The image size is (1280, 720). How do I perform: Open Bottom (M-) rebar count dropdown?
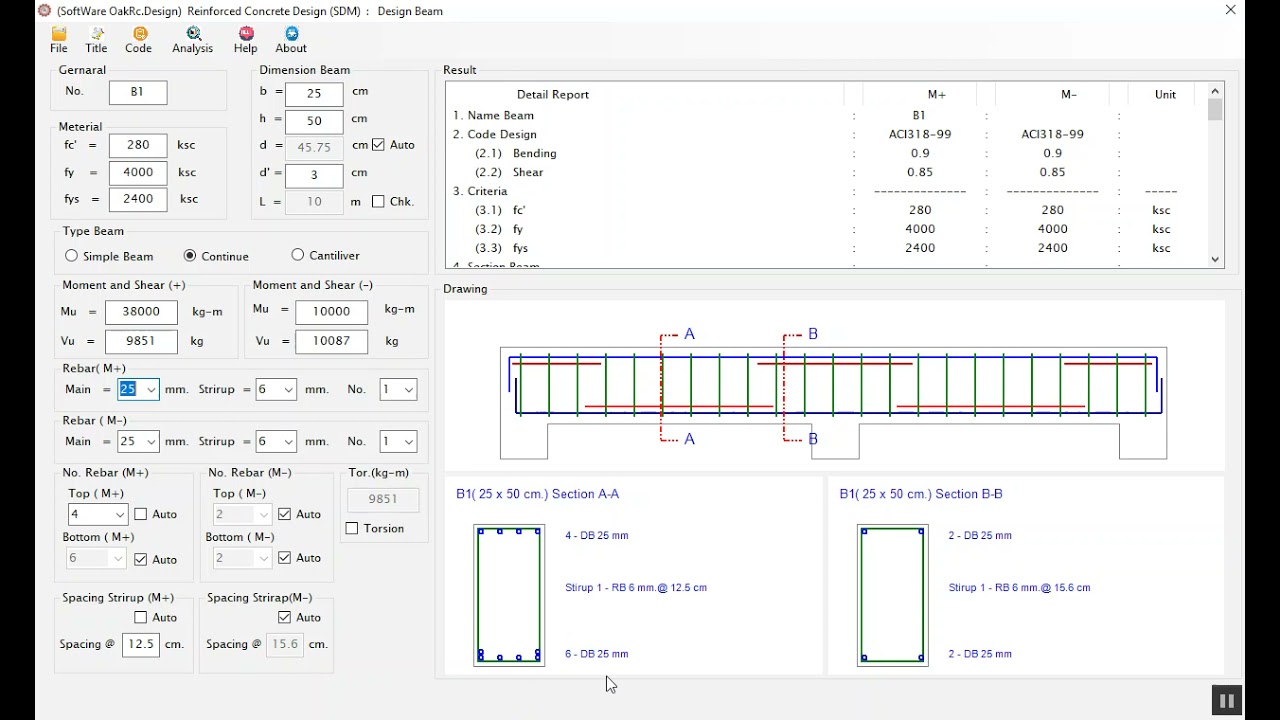click(264, 558)
